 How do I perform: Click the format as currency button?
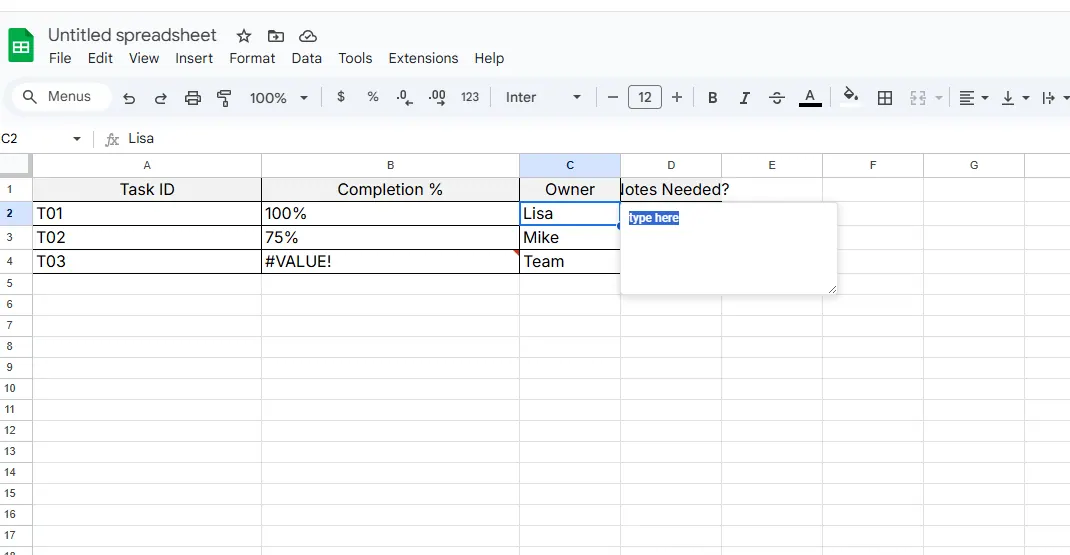pyautogui.click(x=341, y=98)
